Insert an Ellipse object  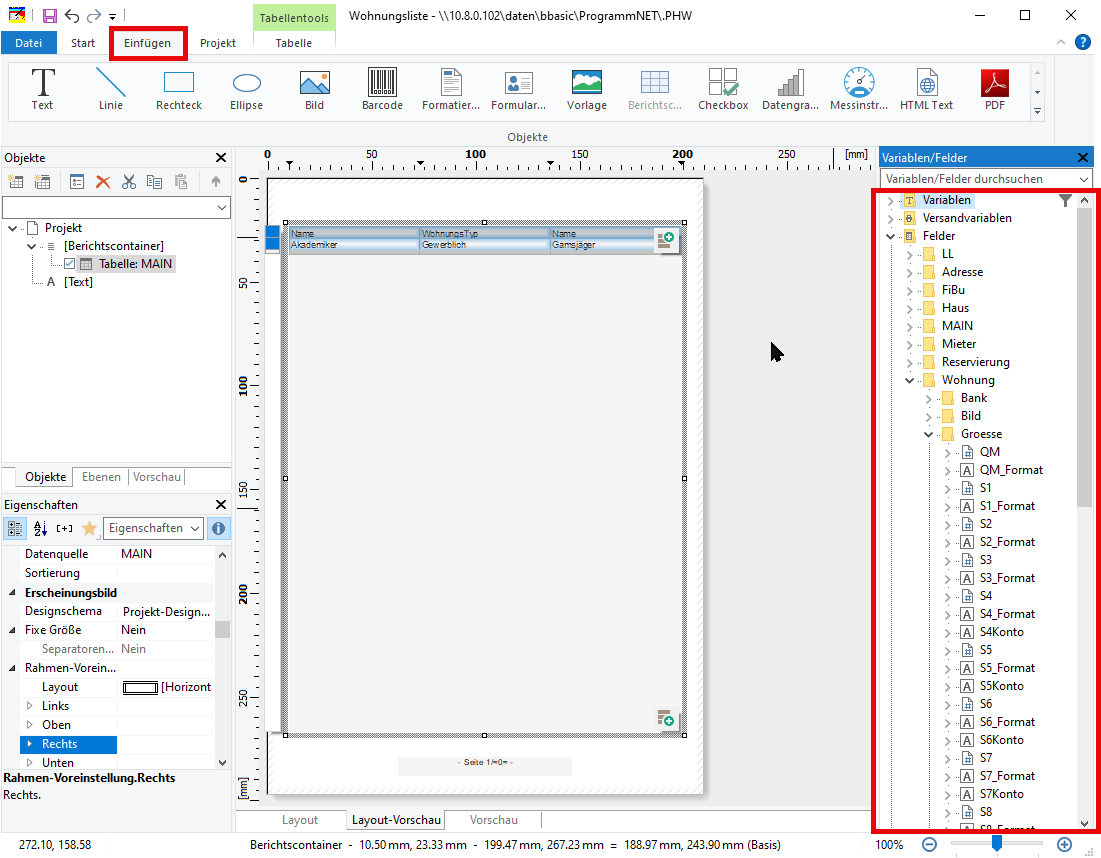click(246, 89)
